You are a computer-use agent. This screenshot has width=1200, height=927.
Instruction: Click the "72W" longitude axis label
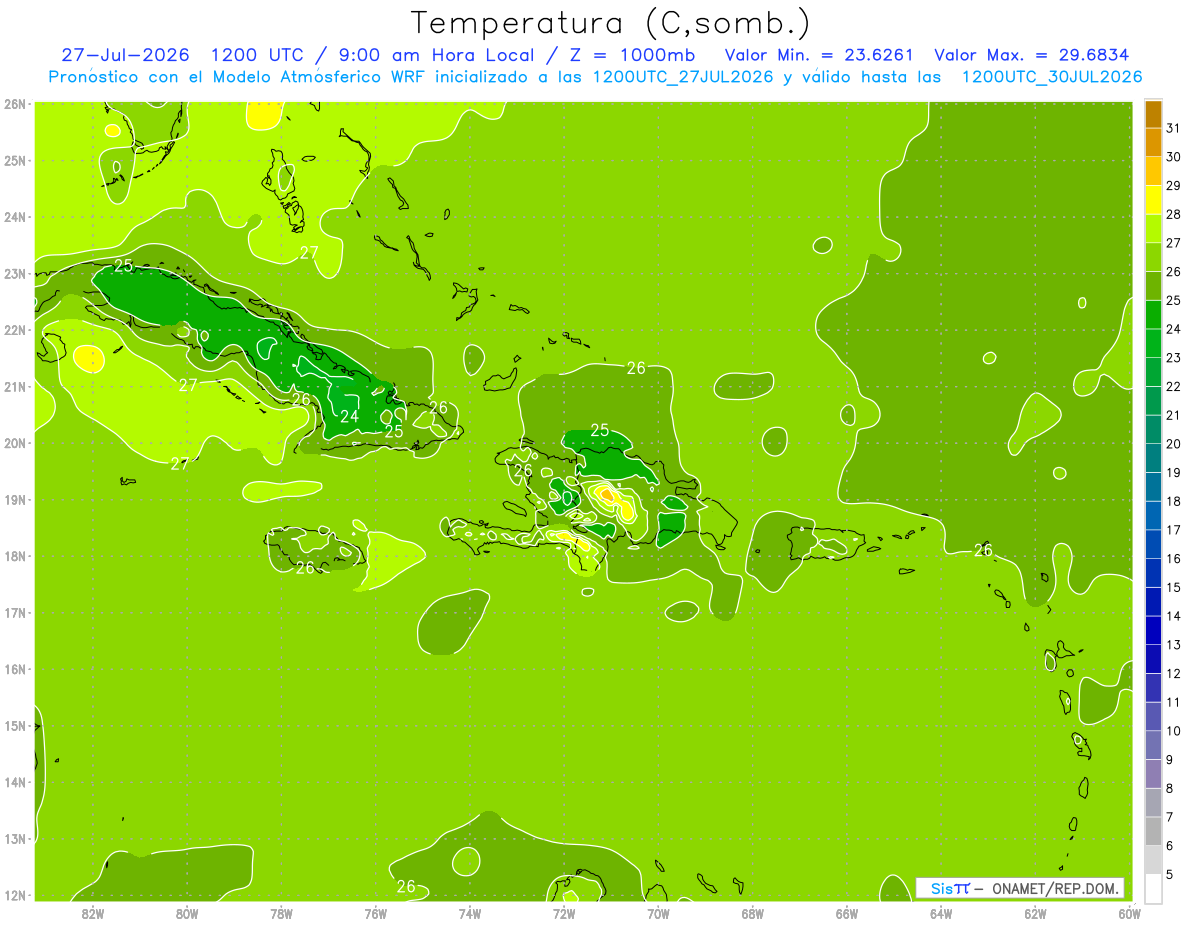pos(564,912)
